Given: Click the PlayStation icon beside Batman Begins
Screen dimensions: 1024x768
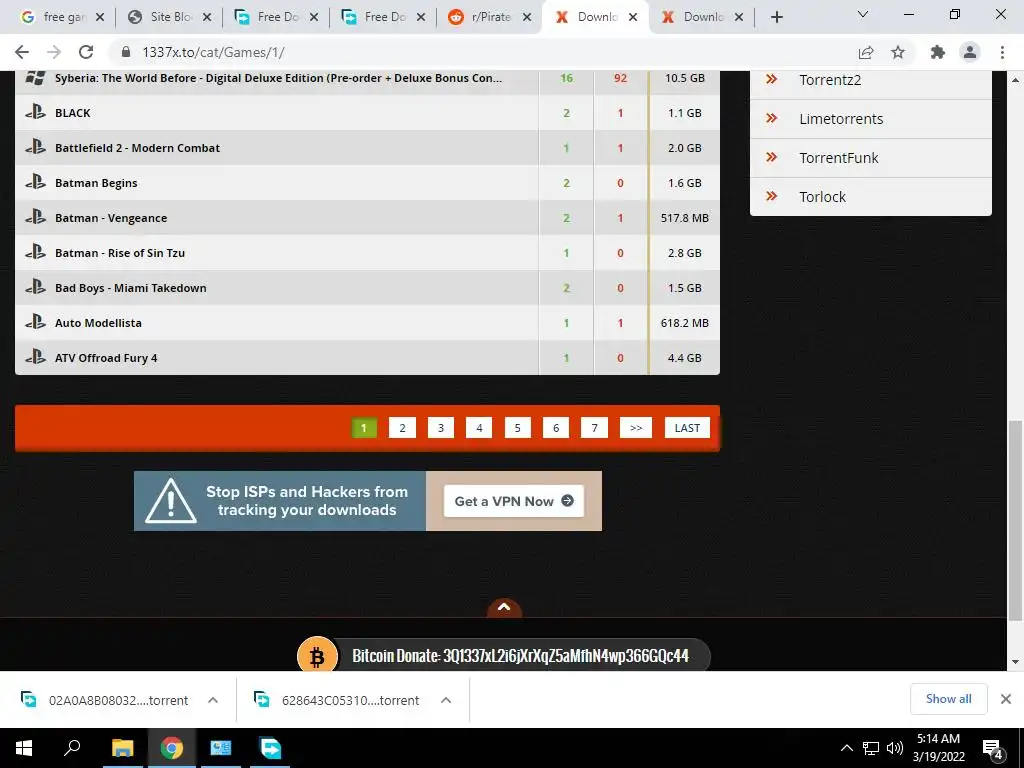Looking at the screenshot, I should pyautogui.click(x=35, y=182).
